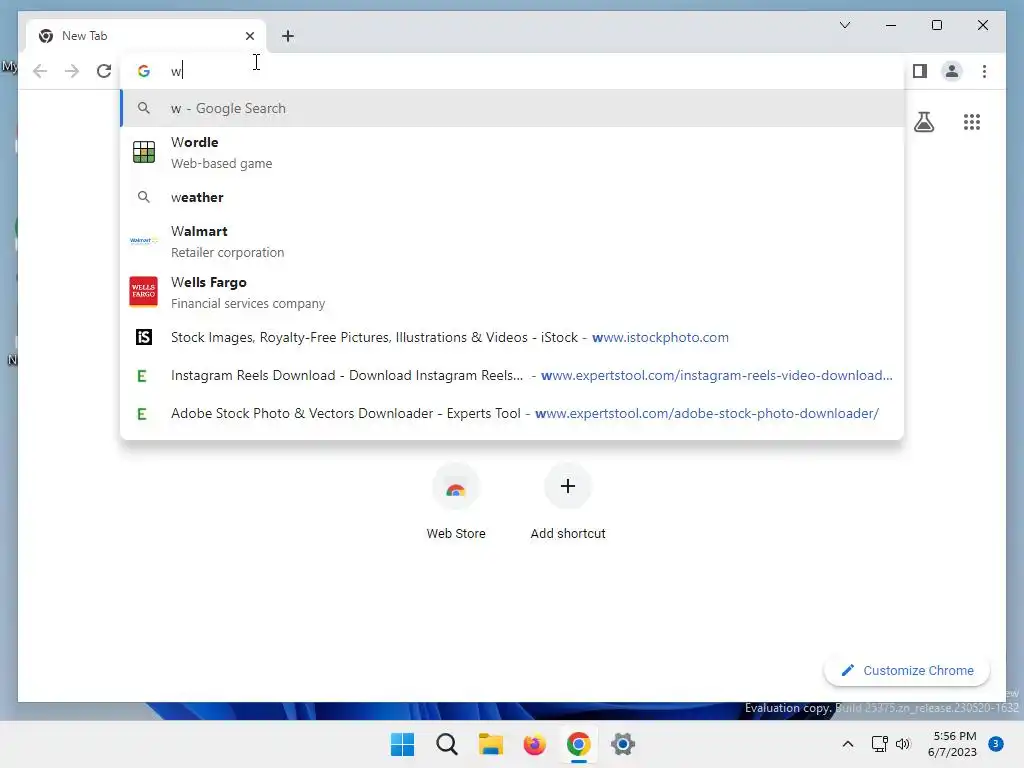Open taskbar Search

coord(447,744)
